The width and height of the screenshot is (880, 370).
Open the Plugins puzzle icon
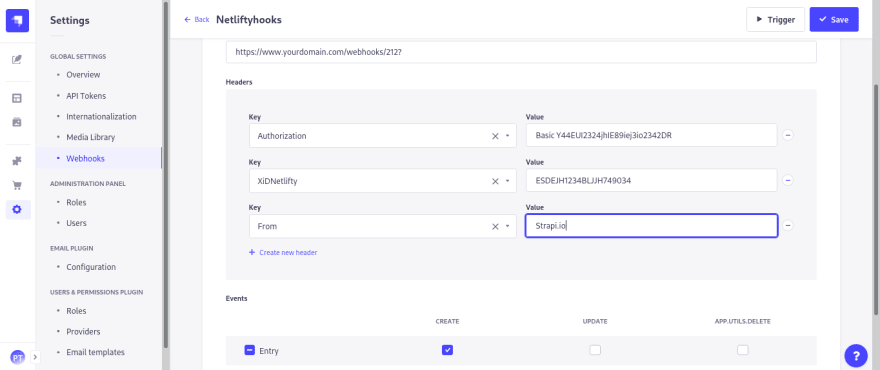(17, 162)
